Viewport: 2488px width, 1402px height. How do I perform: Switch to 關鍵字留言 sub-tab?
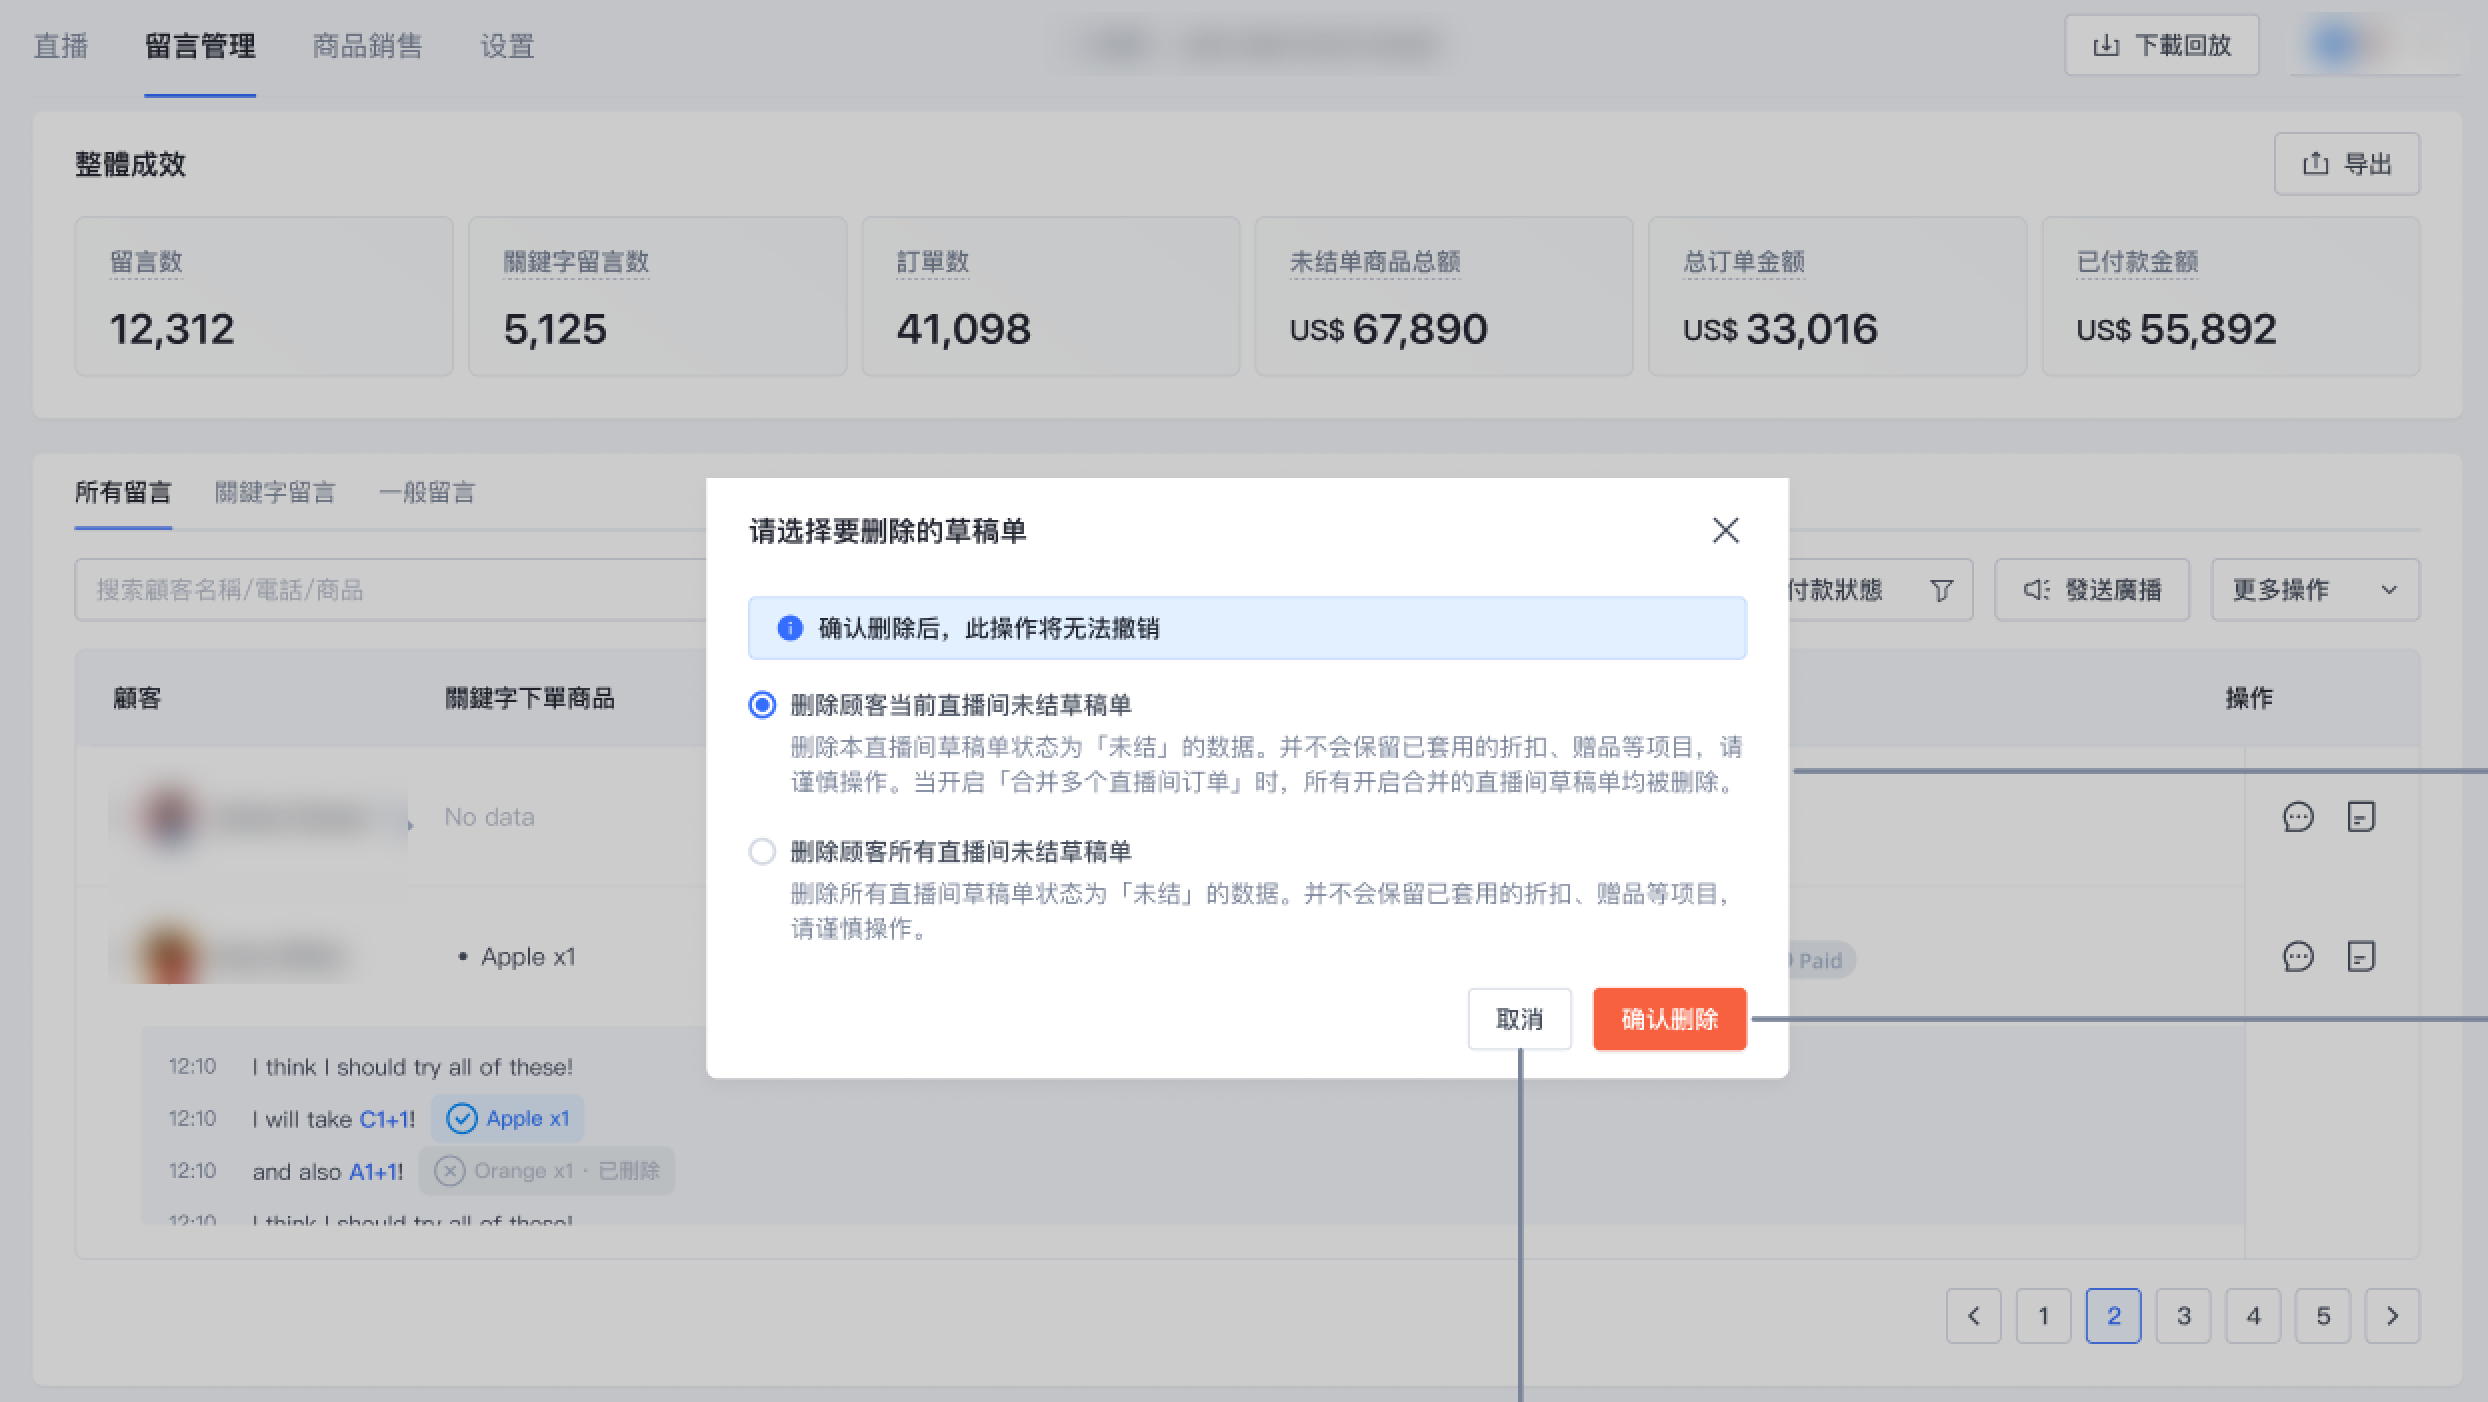click(275, 492)
